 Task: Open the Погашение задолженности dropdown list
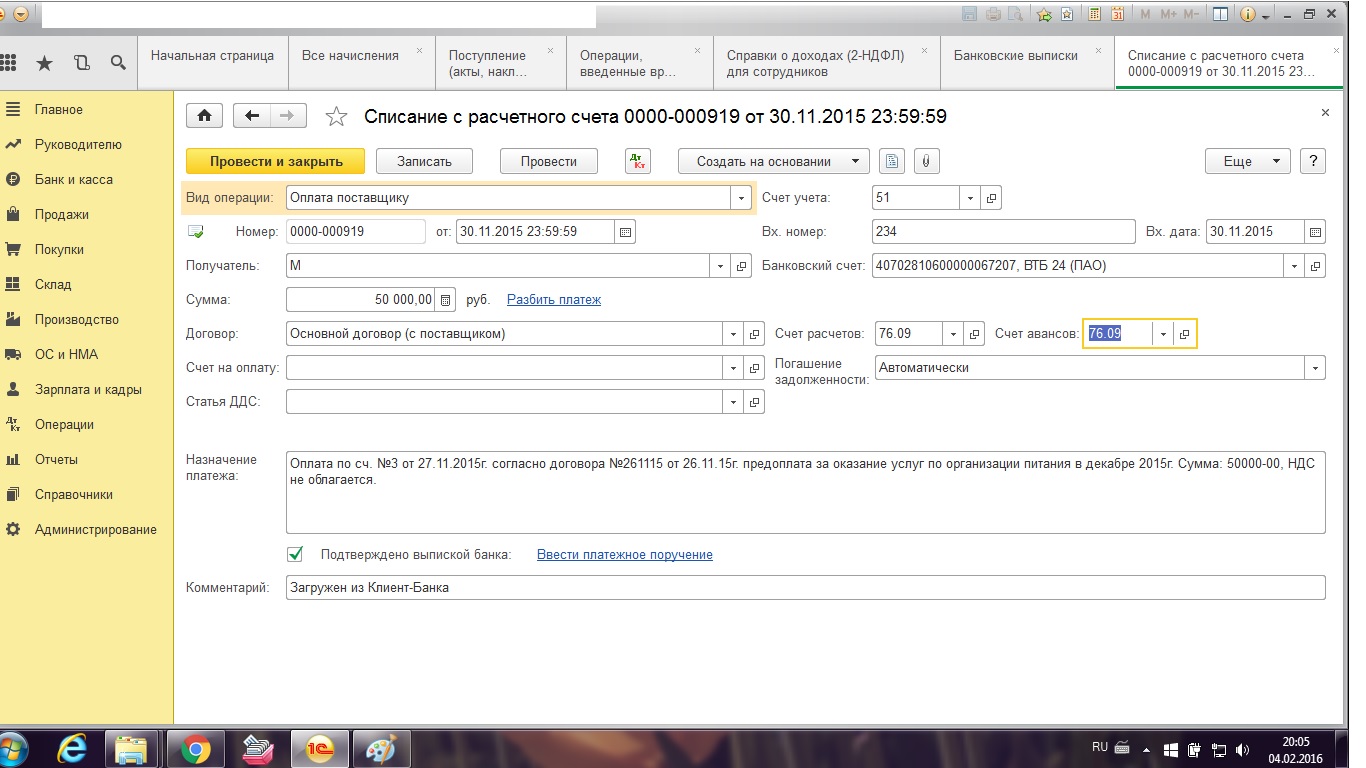coord(1313,368)
